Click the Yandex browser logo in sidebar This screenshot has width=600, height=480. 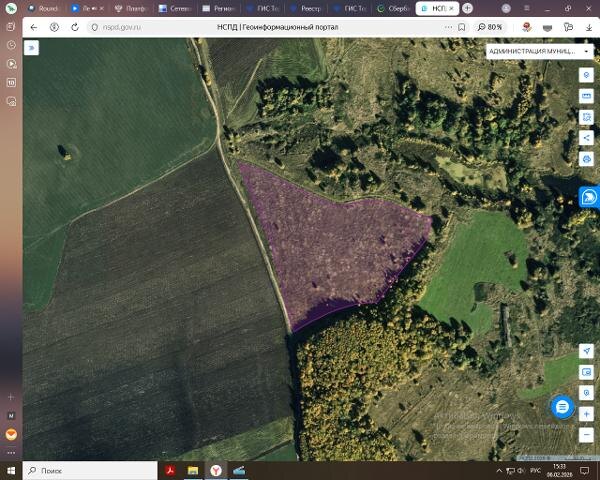coord(11,8)
